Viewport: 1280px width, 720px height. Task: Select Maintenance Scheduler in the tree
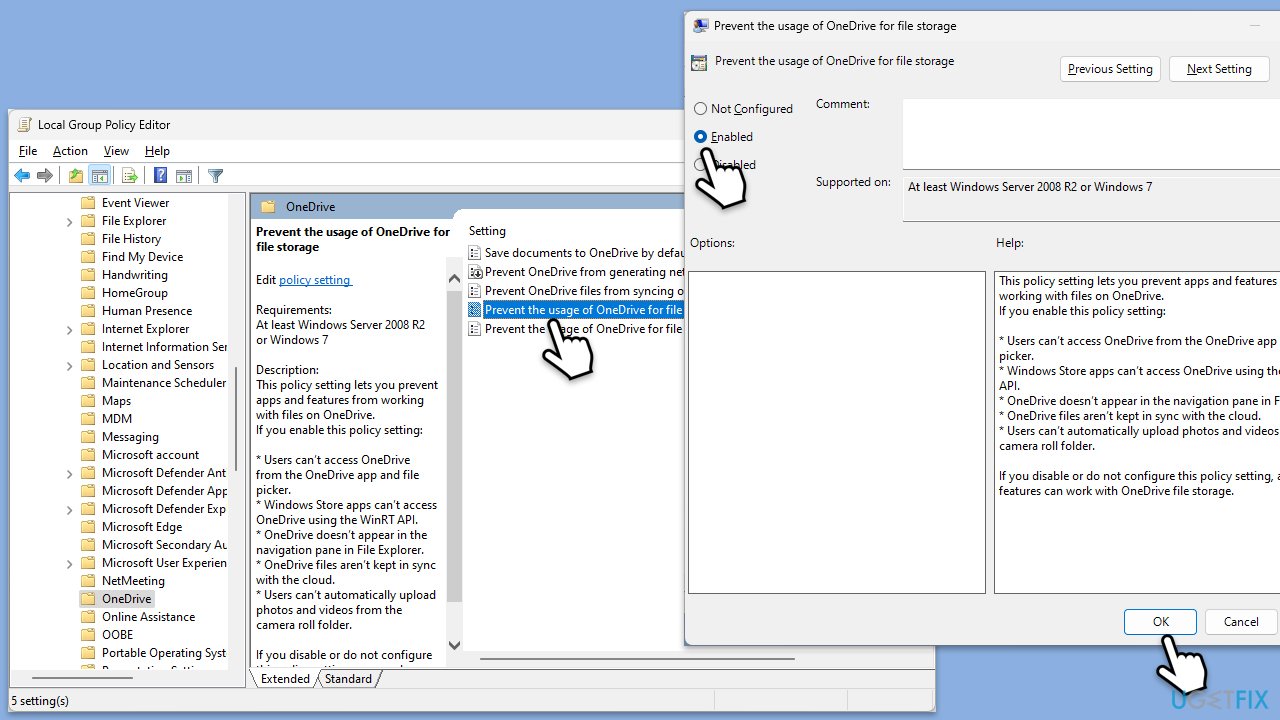tap(164, 383)
